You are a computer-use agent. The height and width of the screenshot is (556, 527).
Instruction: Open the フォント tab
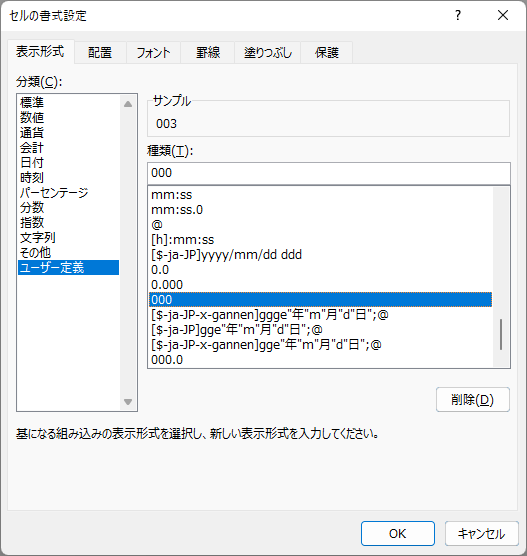click(x=153, y=52)
